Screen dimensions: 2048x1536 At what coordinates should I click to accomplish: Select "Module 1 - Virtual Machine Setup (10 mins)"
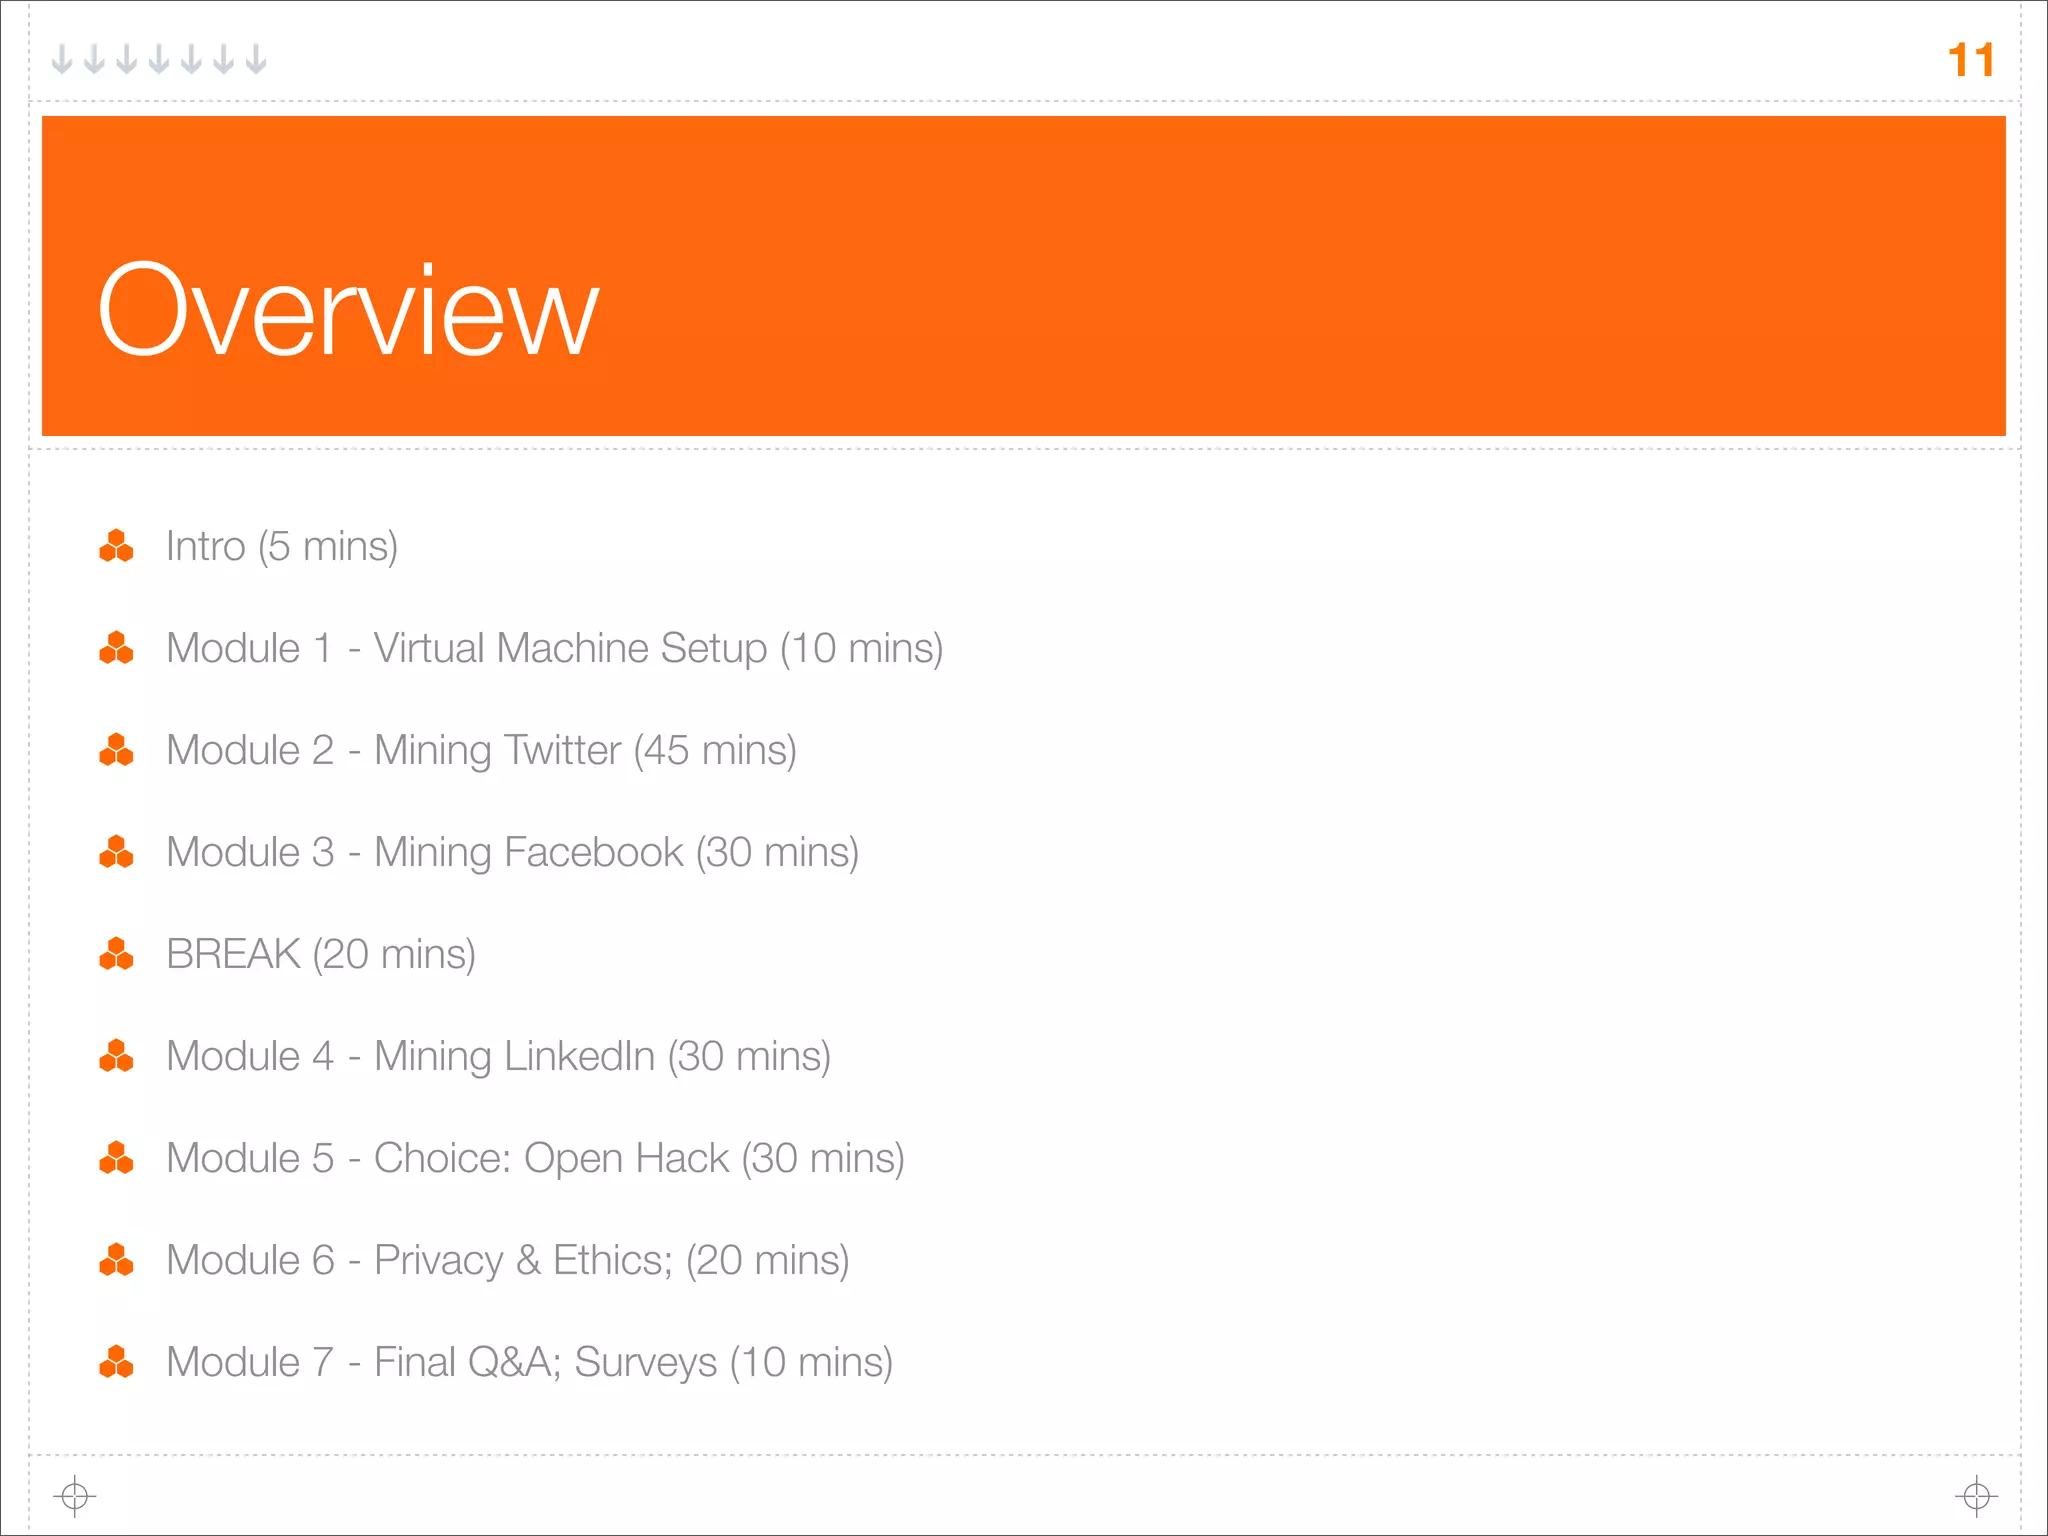tap(555, 649)
